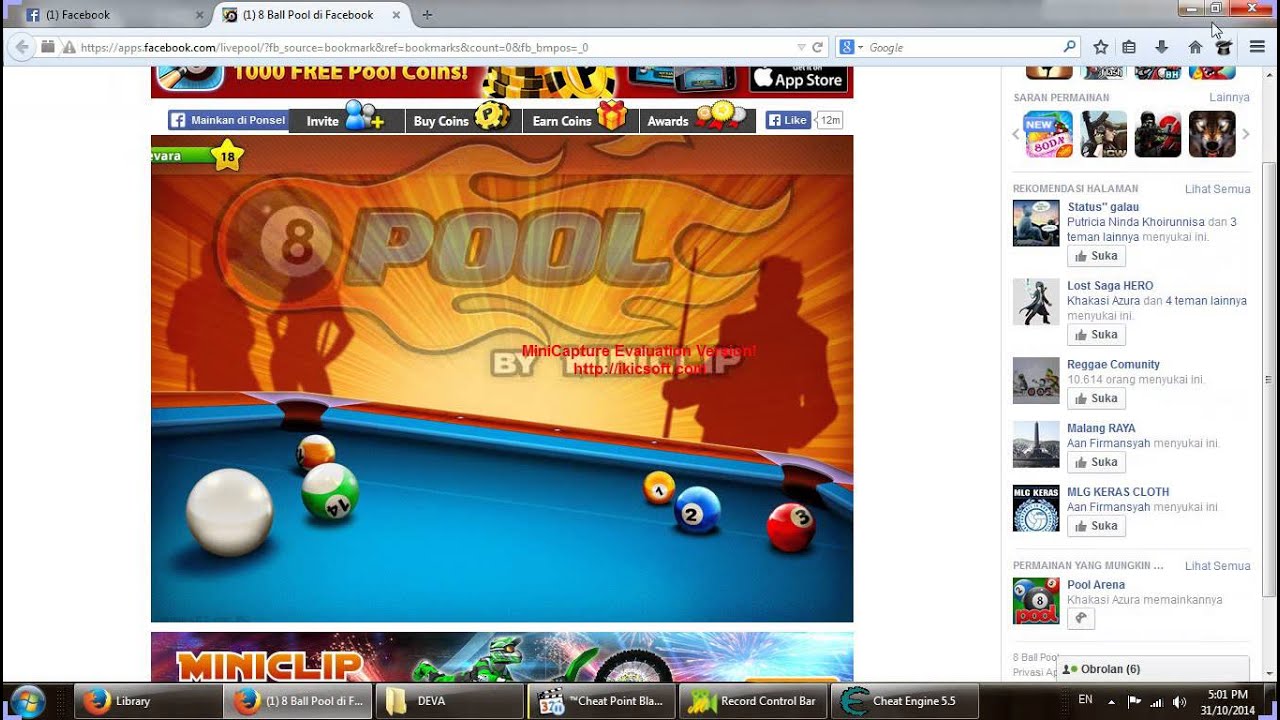Click the magic hat extension icon
Screen dimensions: 1280x720
pyautogui.click(x=1223, y=47)
